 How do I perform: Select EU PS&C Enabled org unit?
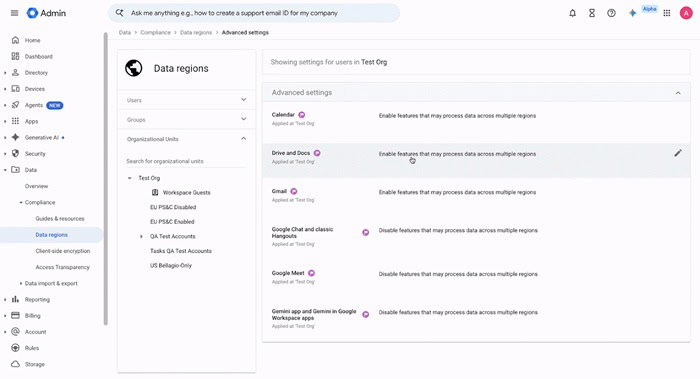[172, 221]
